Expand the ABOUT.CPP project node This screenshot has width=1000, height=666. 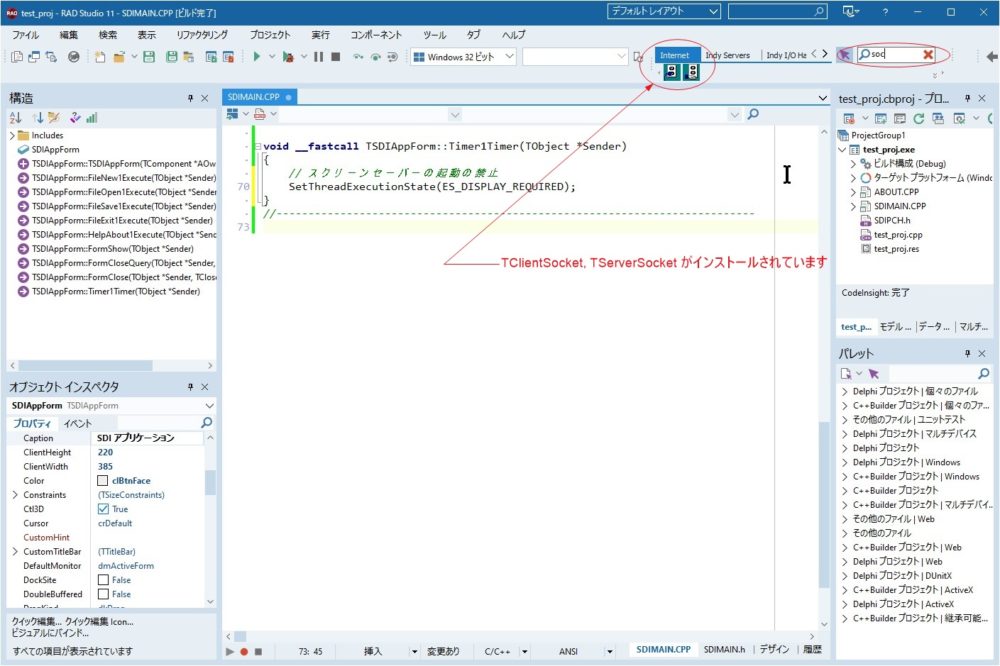[853, 191]
